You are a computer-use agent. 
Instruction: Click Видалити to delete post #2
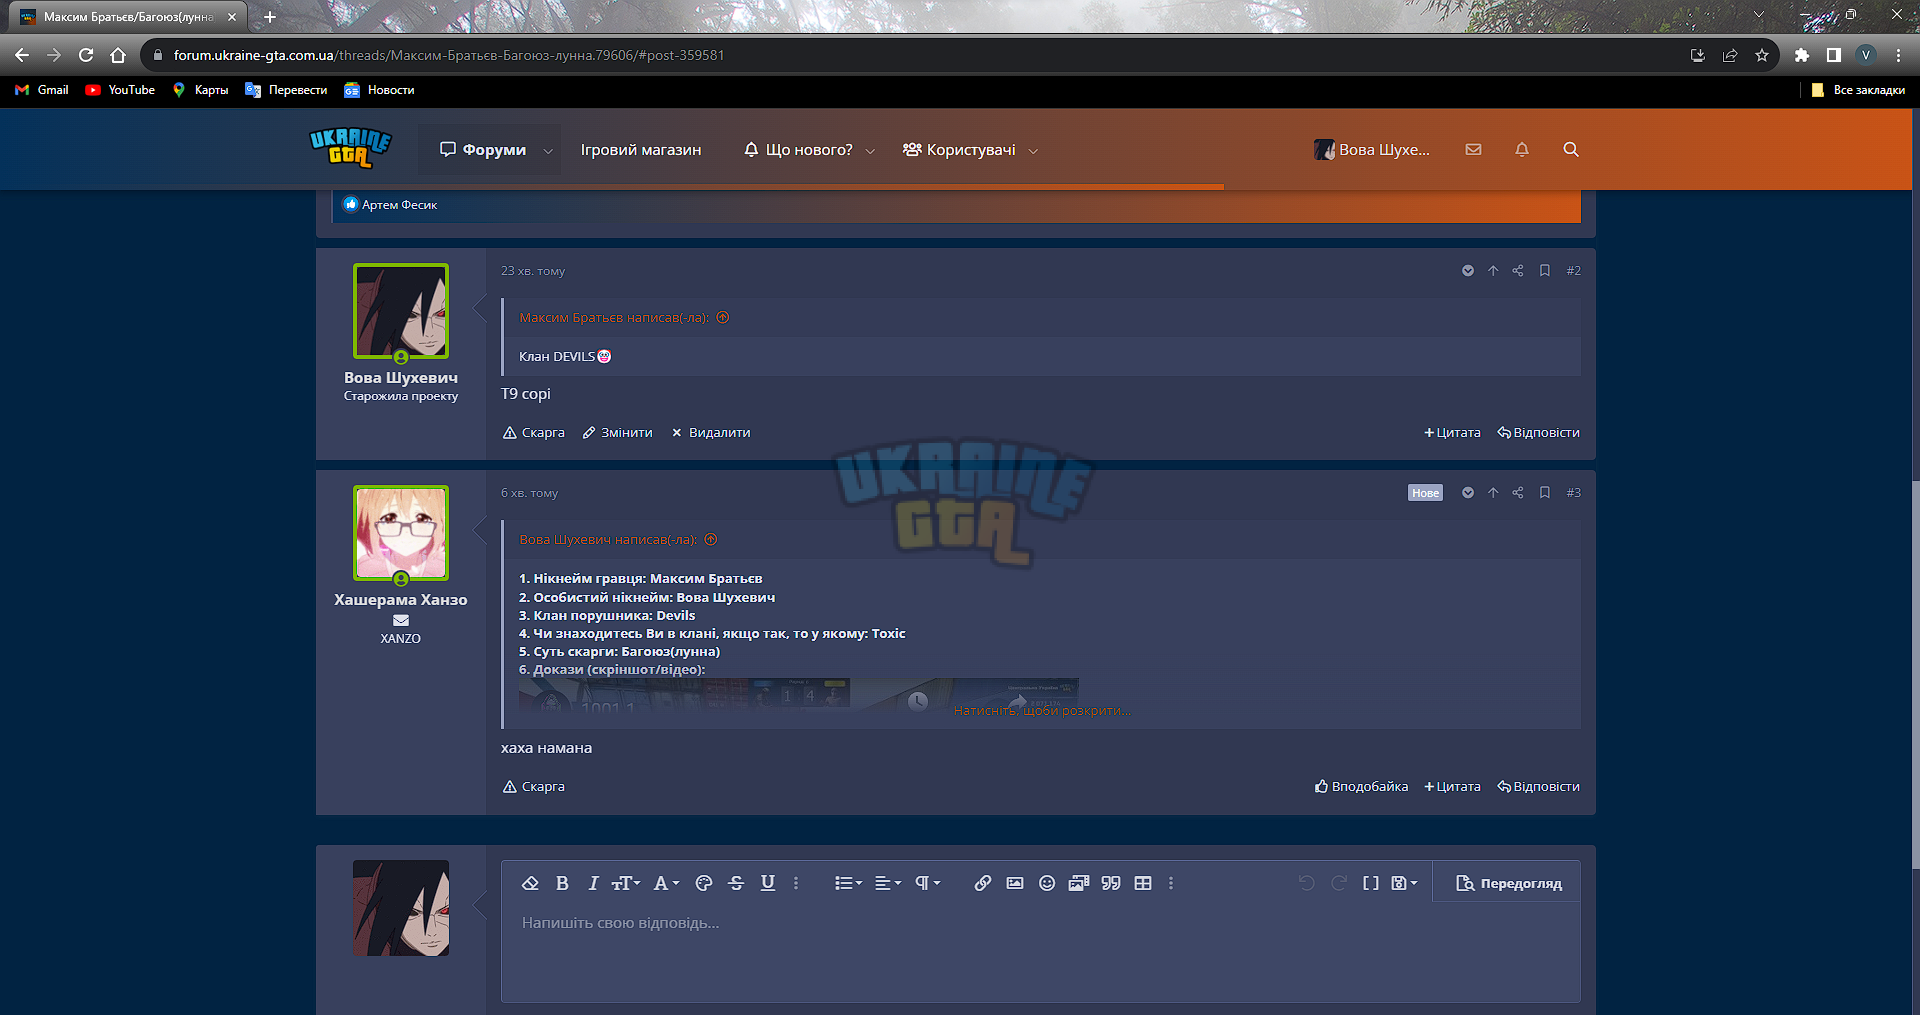pyautogui.click(x=711, y=433)
